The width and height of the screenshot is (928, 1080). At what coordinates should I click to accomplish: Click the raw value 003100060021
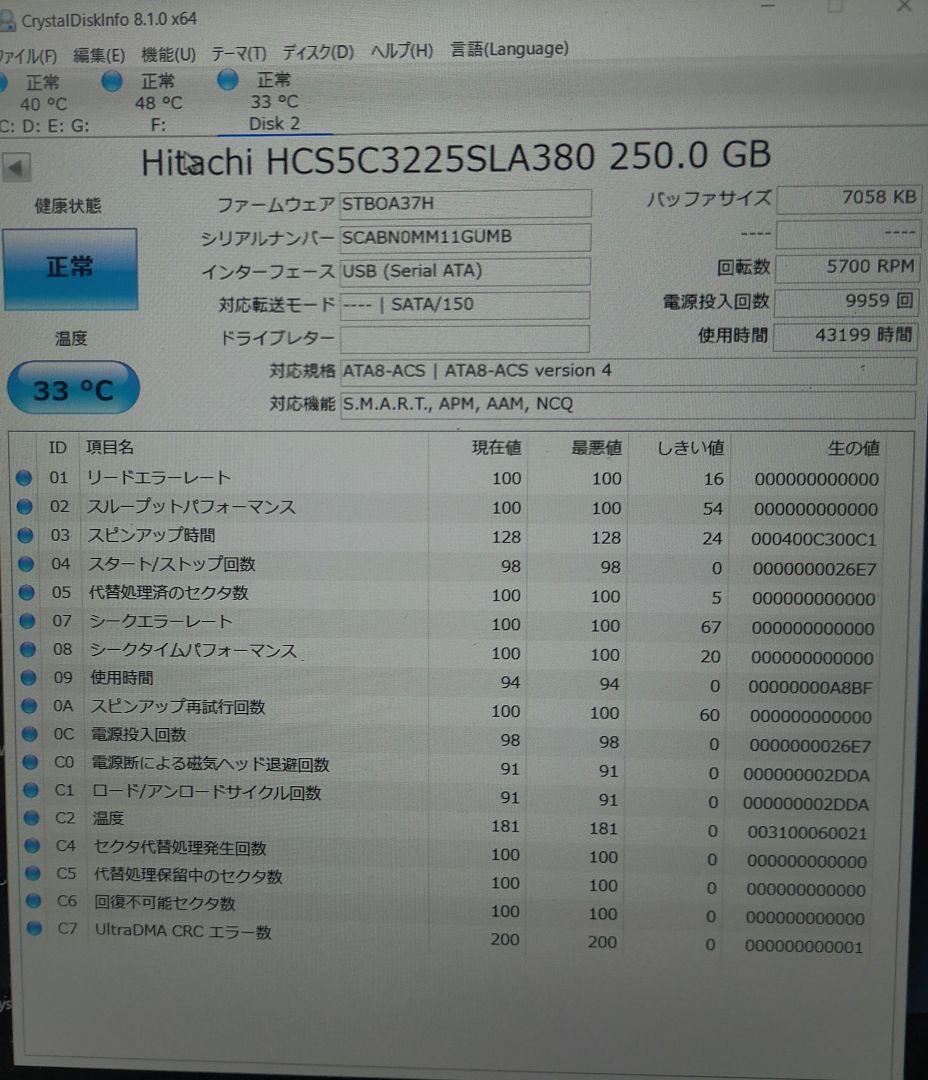tap(807, 833)
